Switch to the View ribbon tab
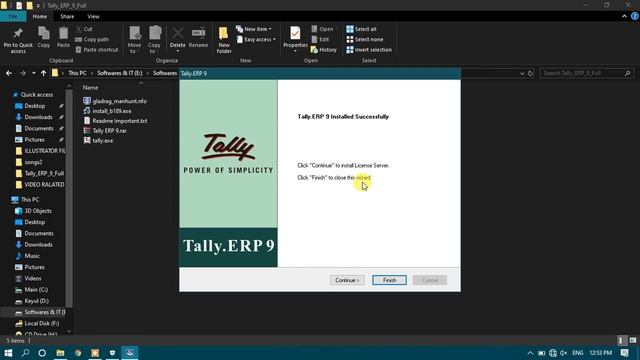Image resolution: width=640 pixels, height=360 pixels. pyautogui.click(x=93, y=16)
